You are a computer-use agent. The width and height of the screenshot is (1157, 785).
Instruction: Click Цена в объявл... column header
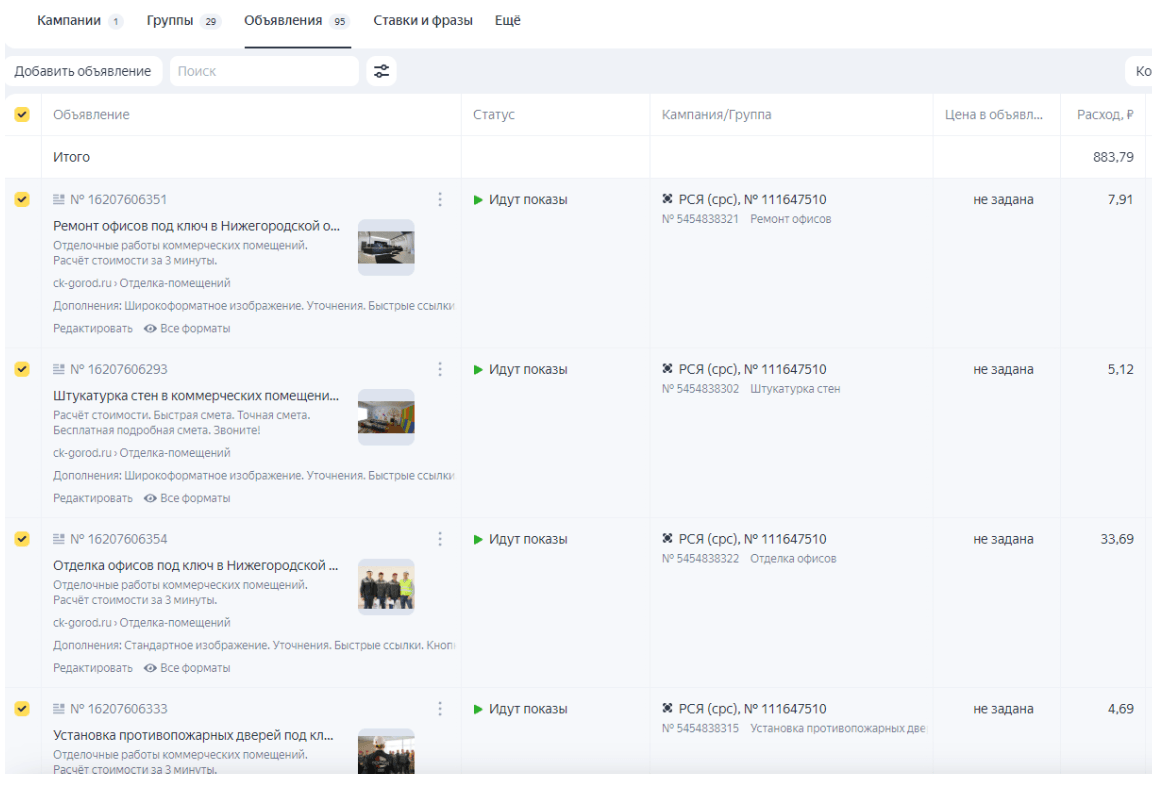[x=994, y=114]
